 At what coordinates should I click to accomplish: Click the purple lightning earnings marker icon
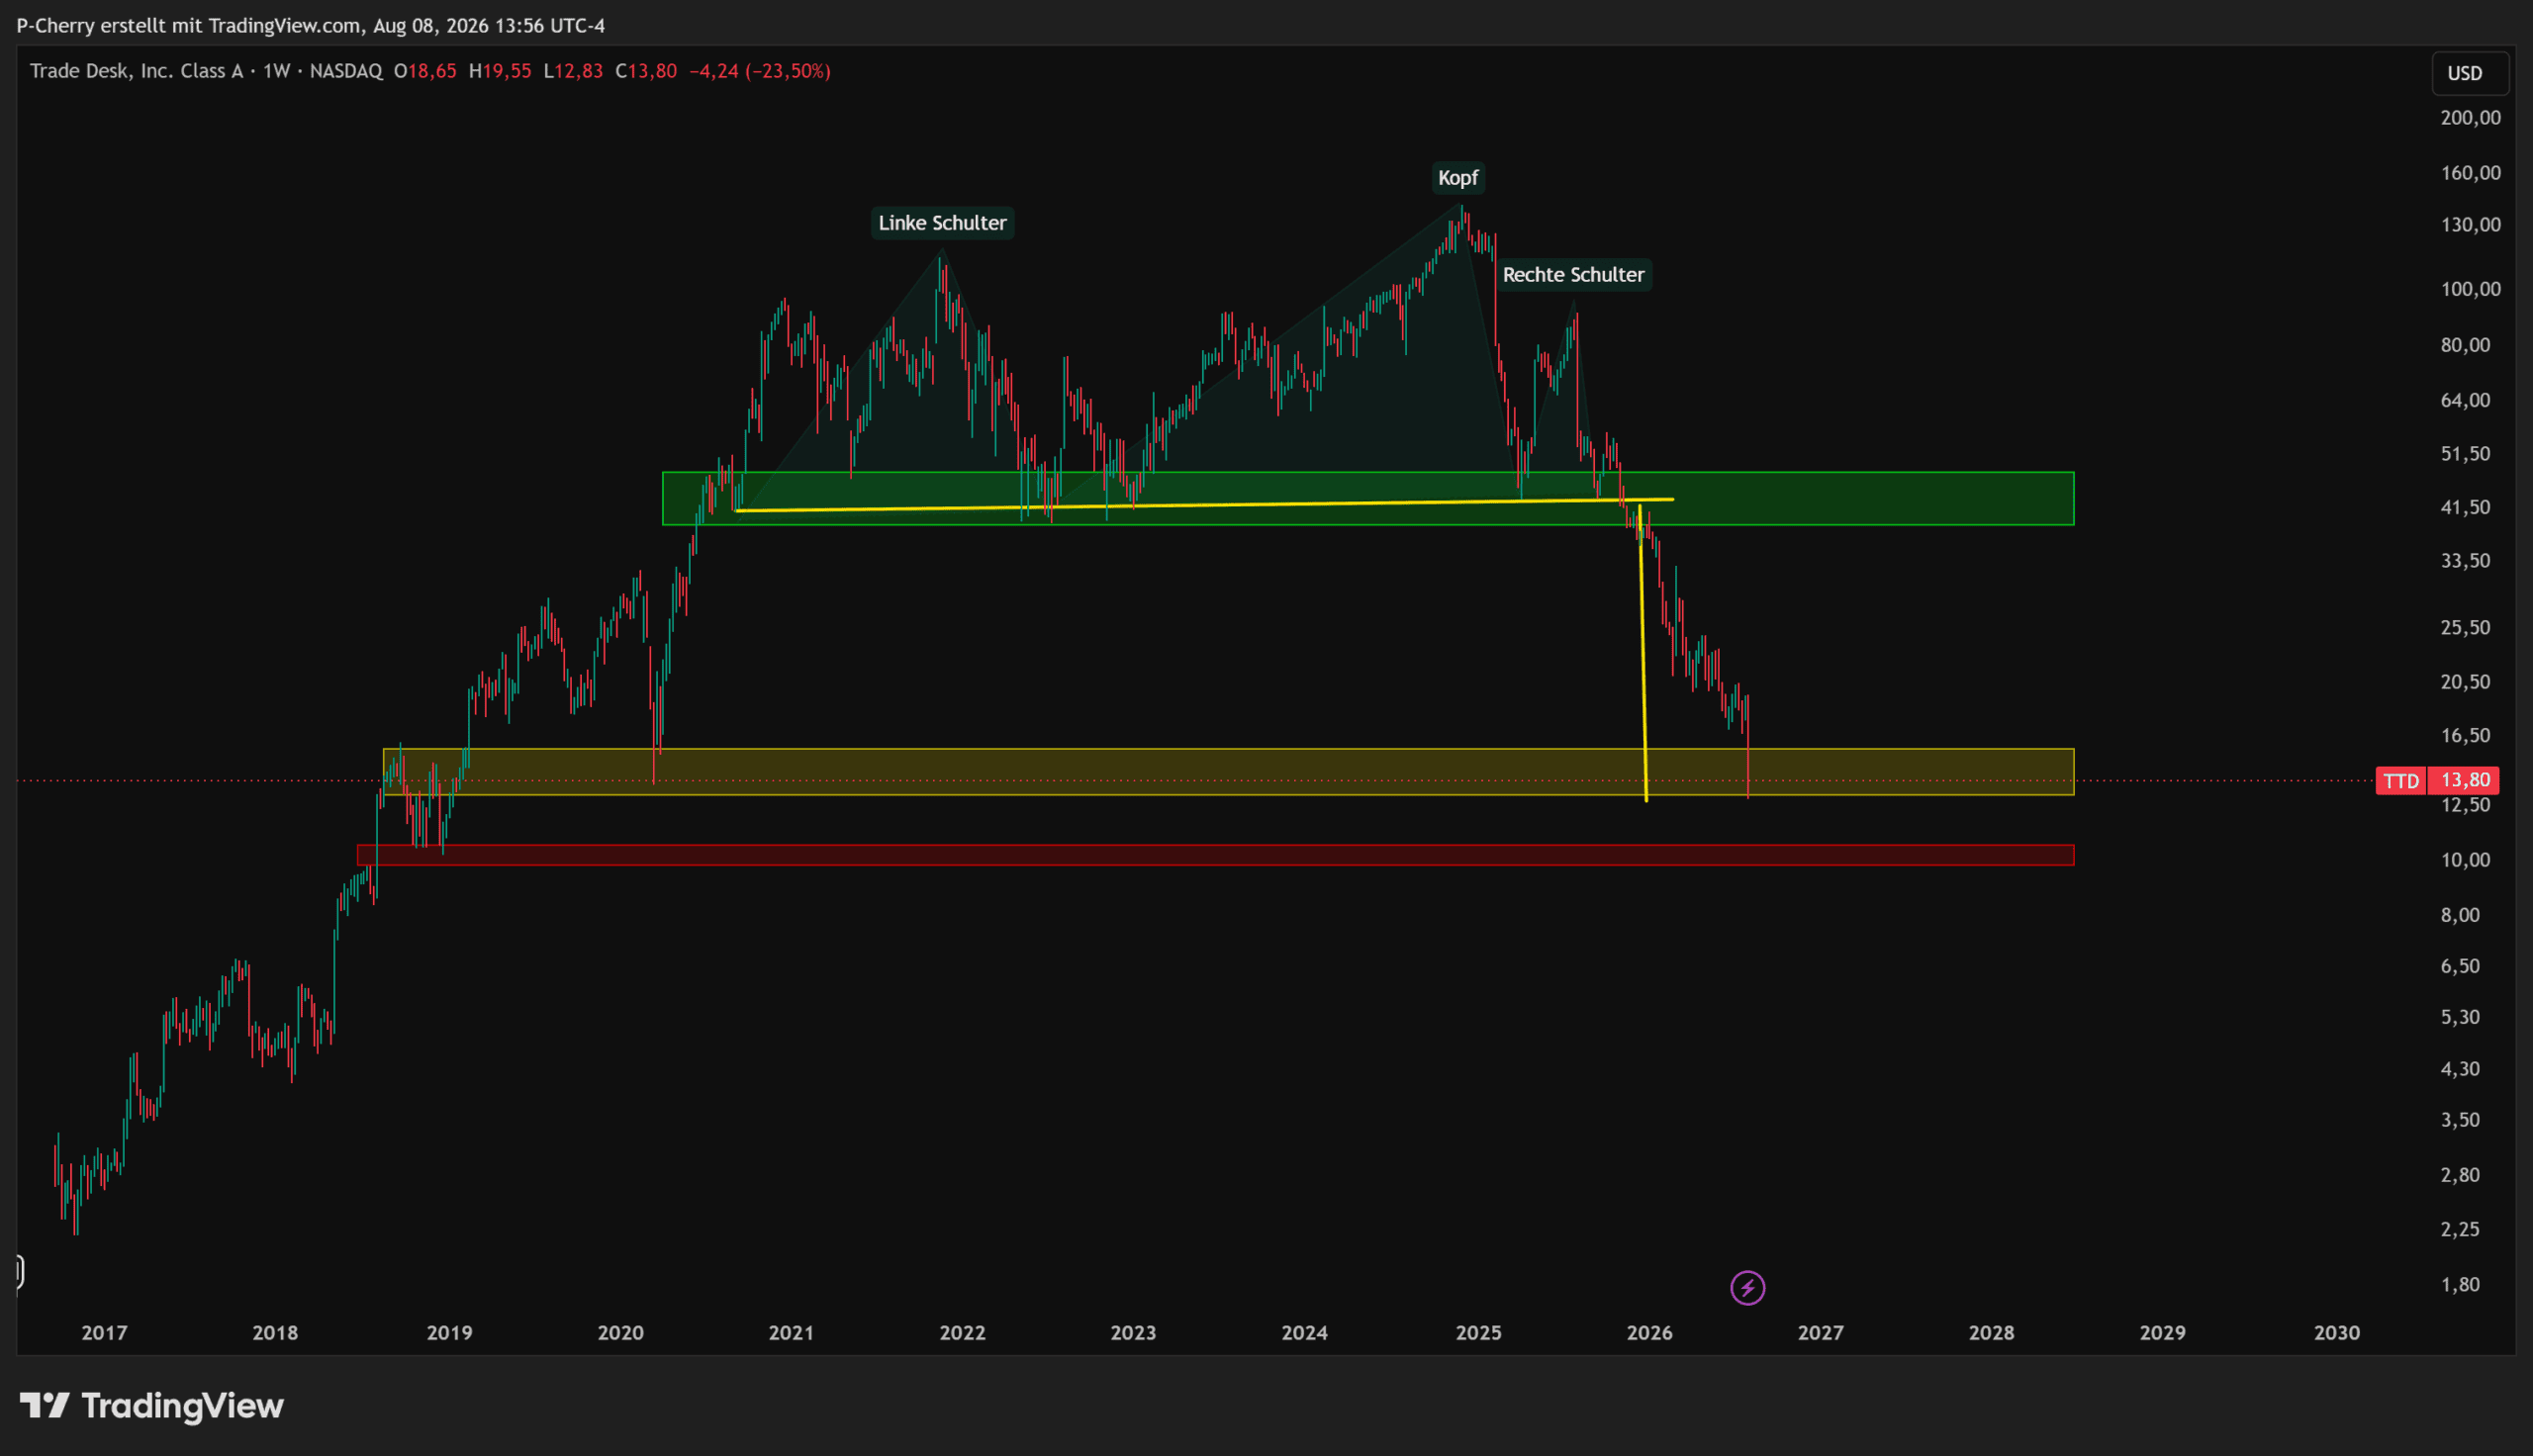coord(1747,1288)
